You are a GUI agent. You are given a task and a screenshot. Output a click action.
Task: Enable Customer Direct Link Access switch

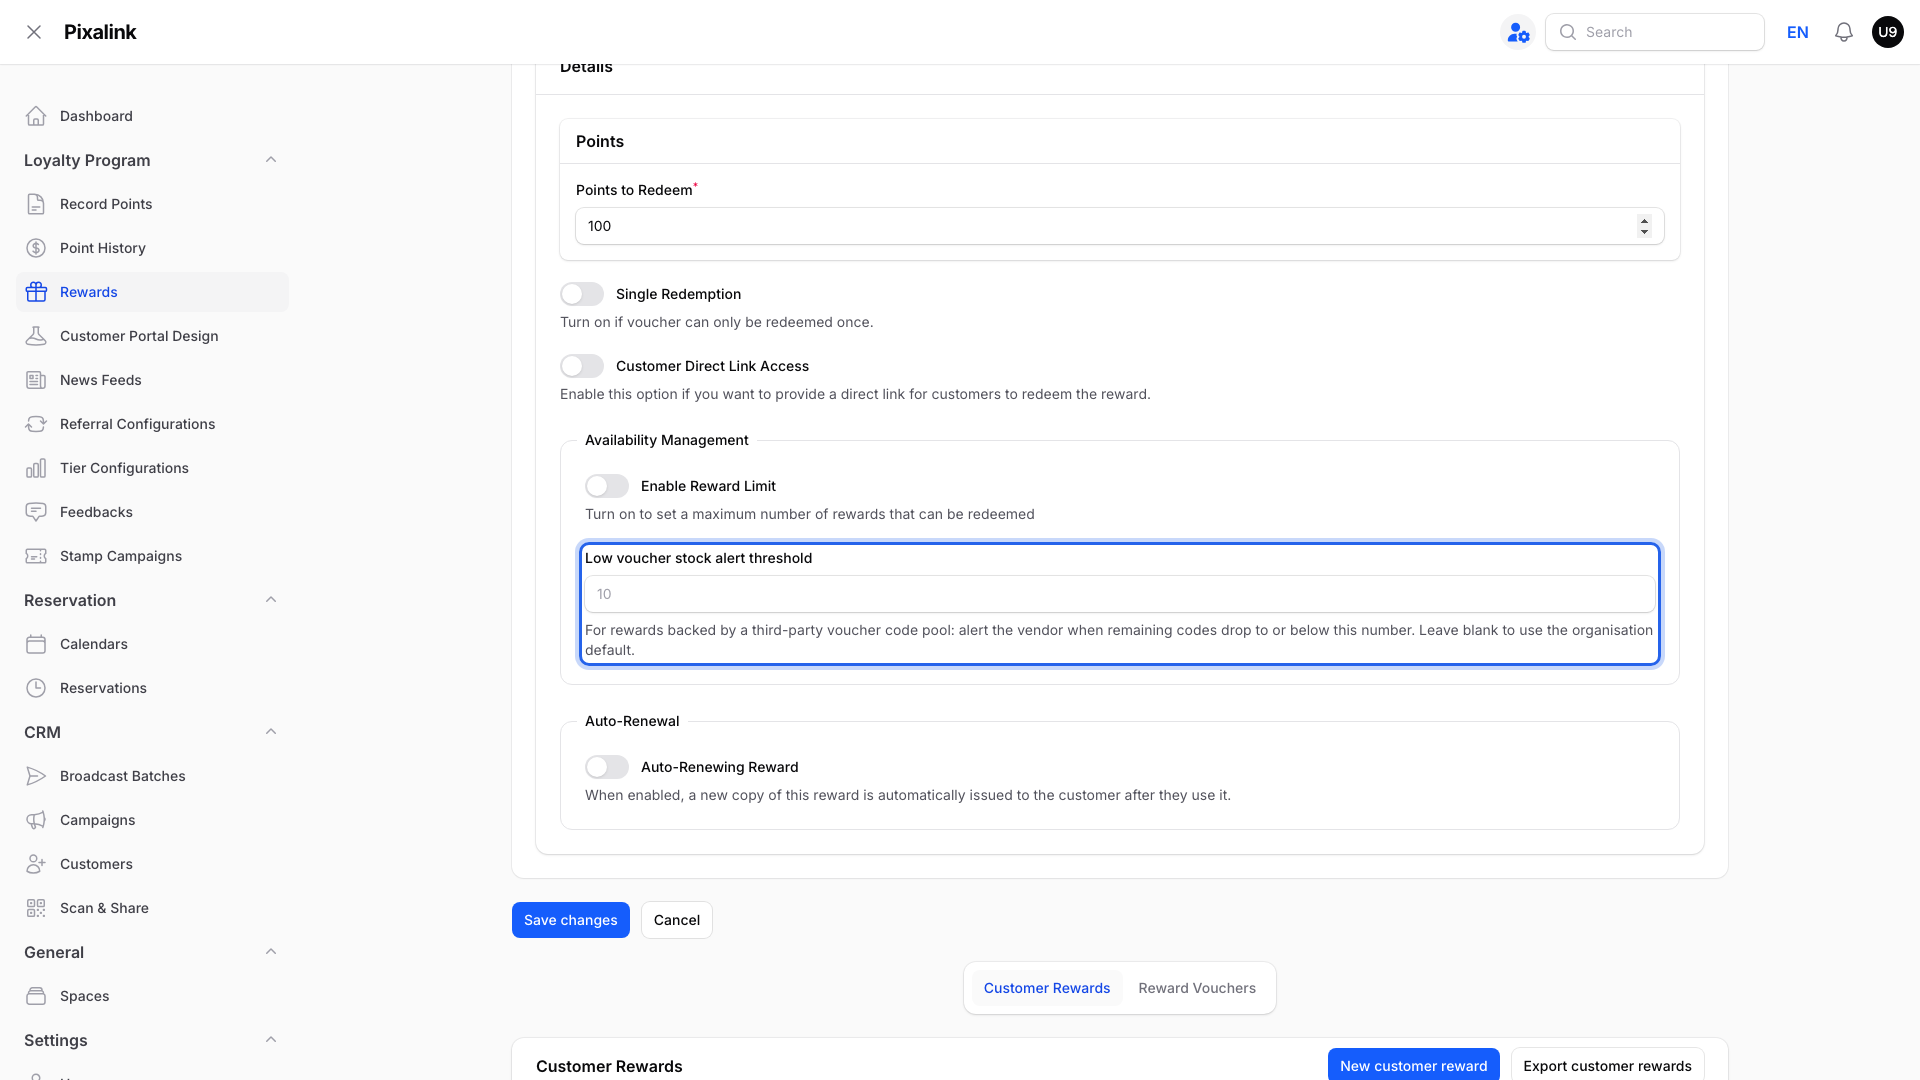click(x=582, y=366)
